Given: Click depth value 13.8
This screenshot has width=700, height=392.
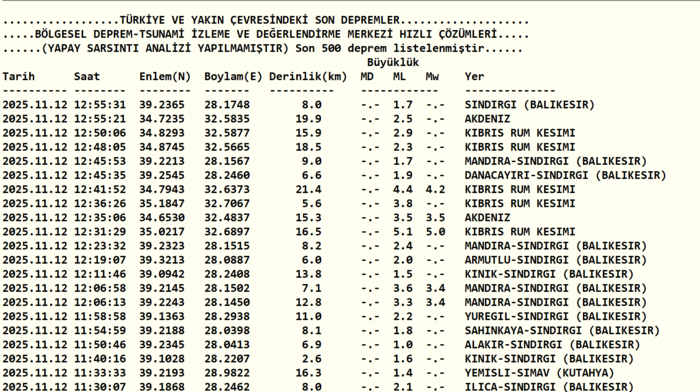Looking at the screenshot, I should point(308,274).
